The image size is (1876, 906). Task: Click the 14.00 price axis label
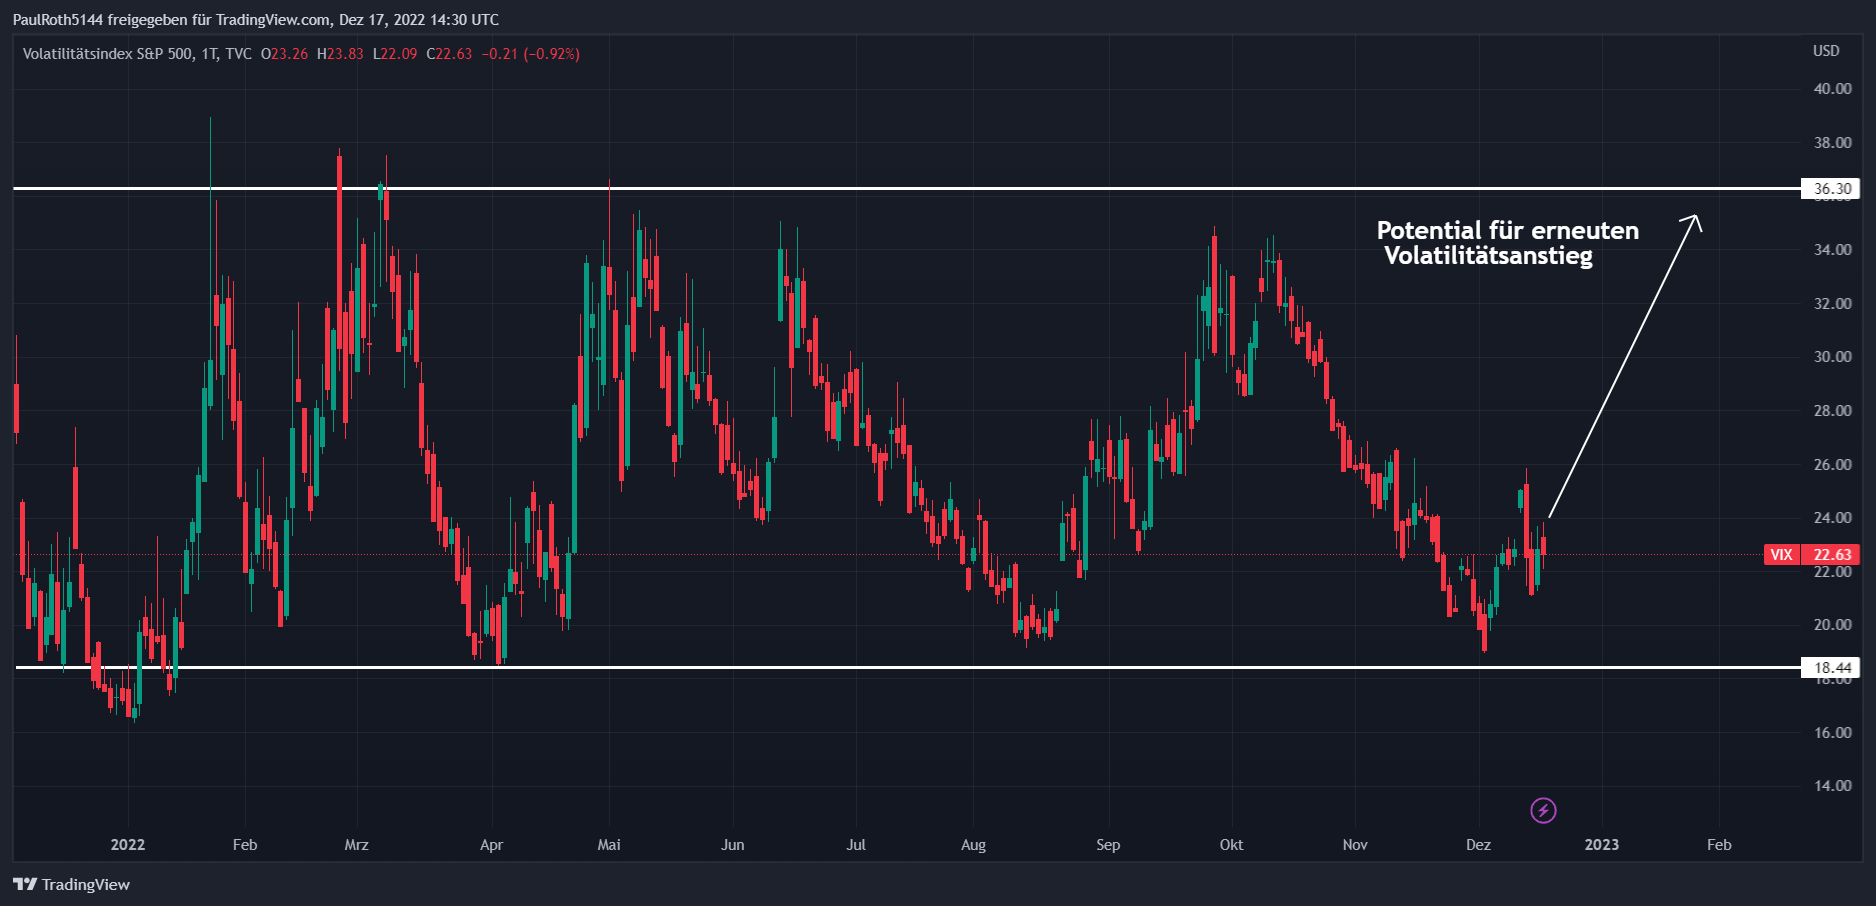pos(1832,786)
